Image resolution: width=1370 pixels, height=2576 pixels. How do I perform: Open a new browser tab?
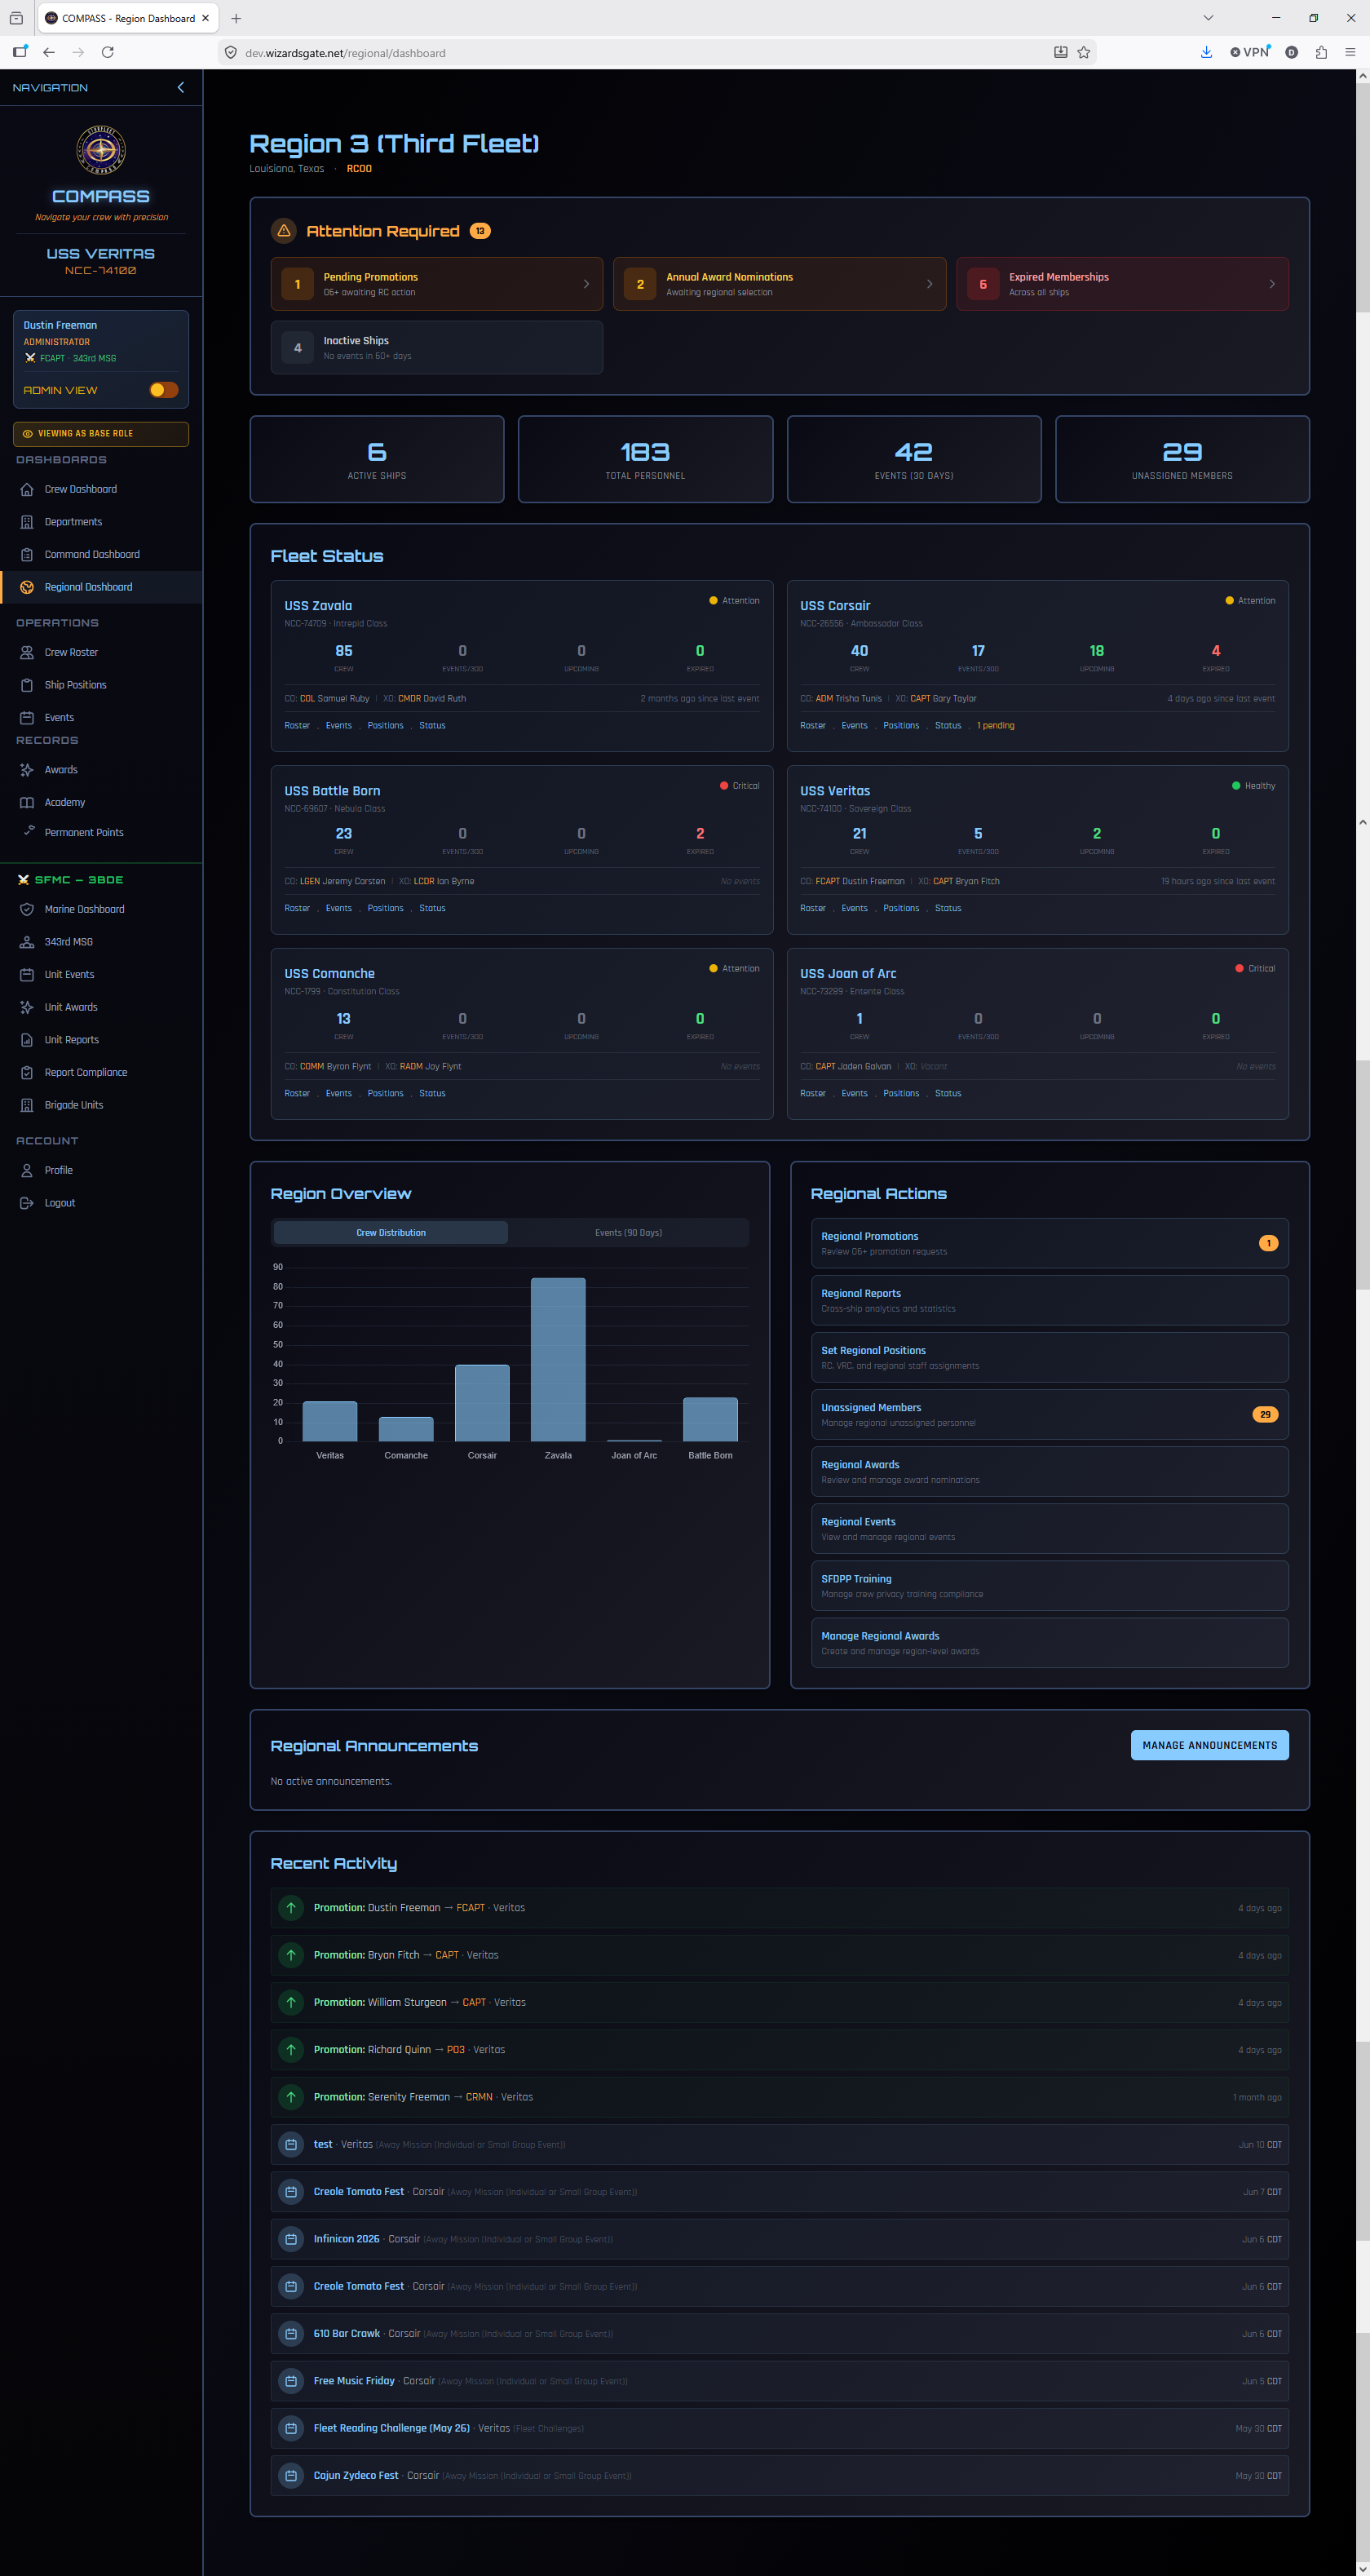pyautogui.click(x=236, y=18)
